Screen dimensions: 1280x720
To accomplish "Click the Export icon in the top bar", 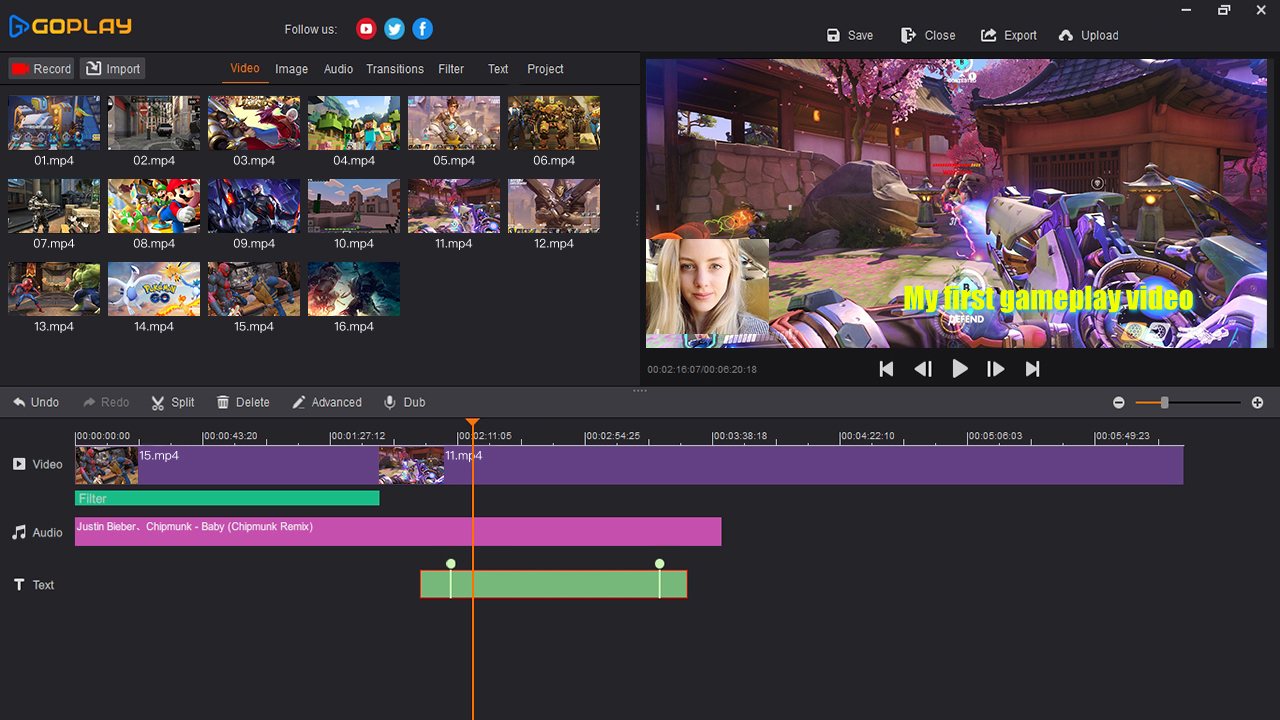I will (1008, 35).
